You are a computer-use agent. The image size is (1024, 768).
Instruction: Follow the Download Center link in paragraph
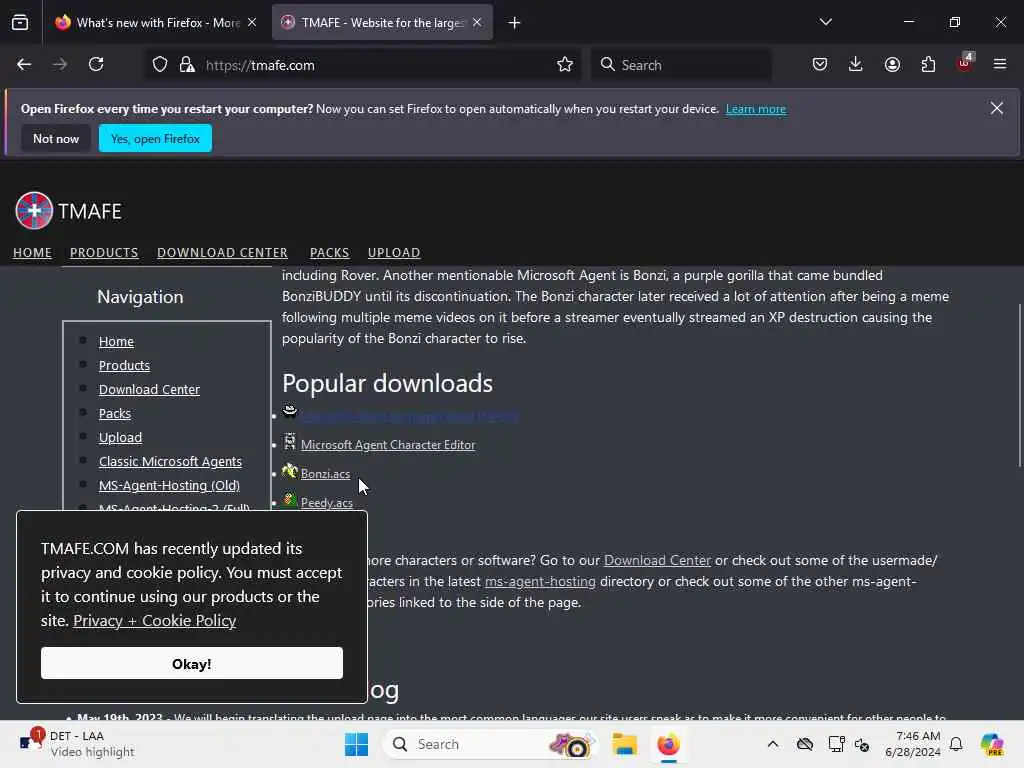tap(657, 560)
